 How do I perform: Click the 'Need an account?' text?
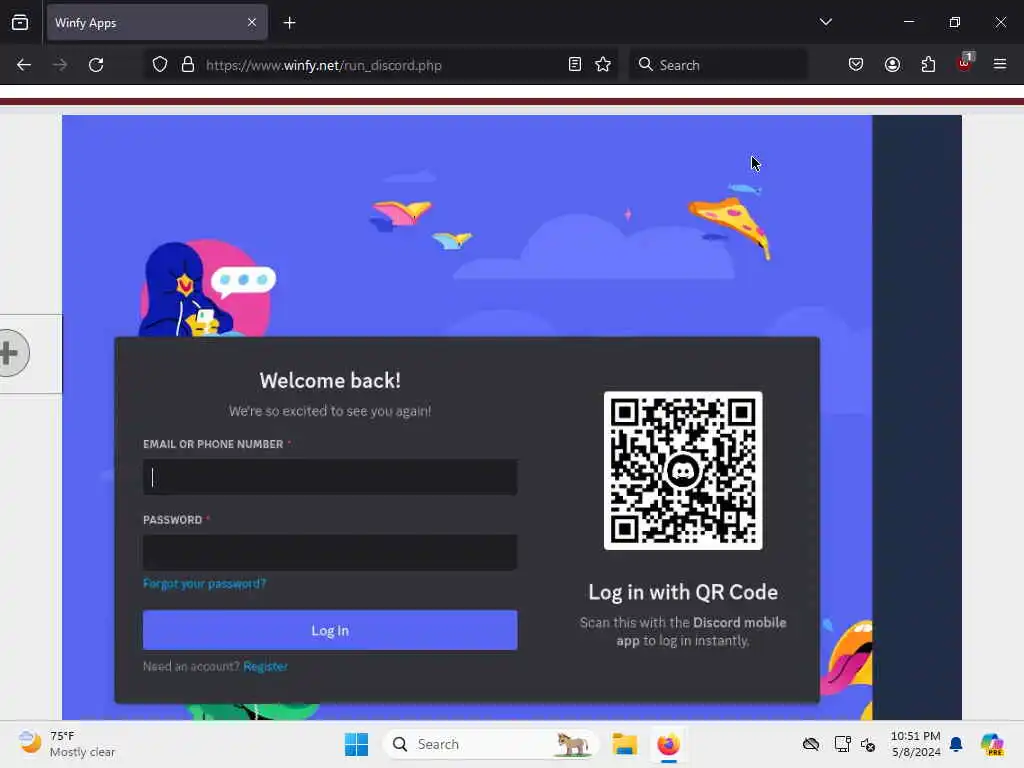coord(191,666)
